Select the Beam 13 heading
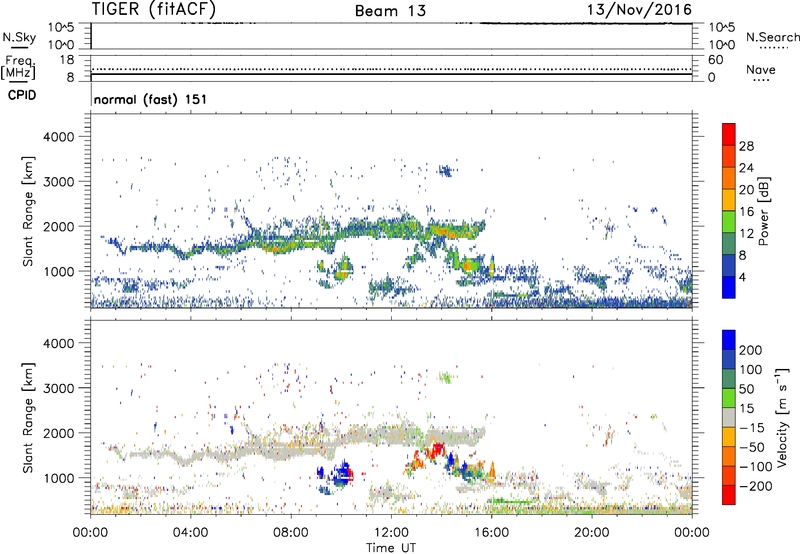This screenshot has width=800, height=554. point(390,11)
